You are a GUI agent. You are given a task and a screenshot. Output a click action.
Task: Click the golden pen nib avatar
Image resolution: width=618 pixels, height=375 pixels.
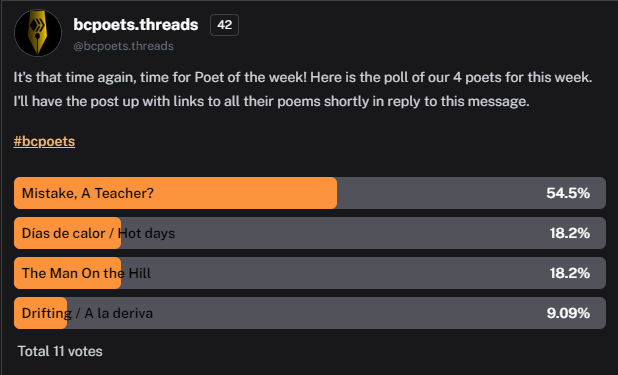pyautogui.click(x=38, y=33)
